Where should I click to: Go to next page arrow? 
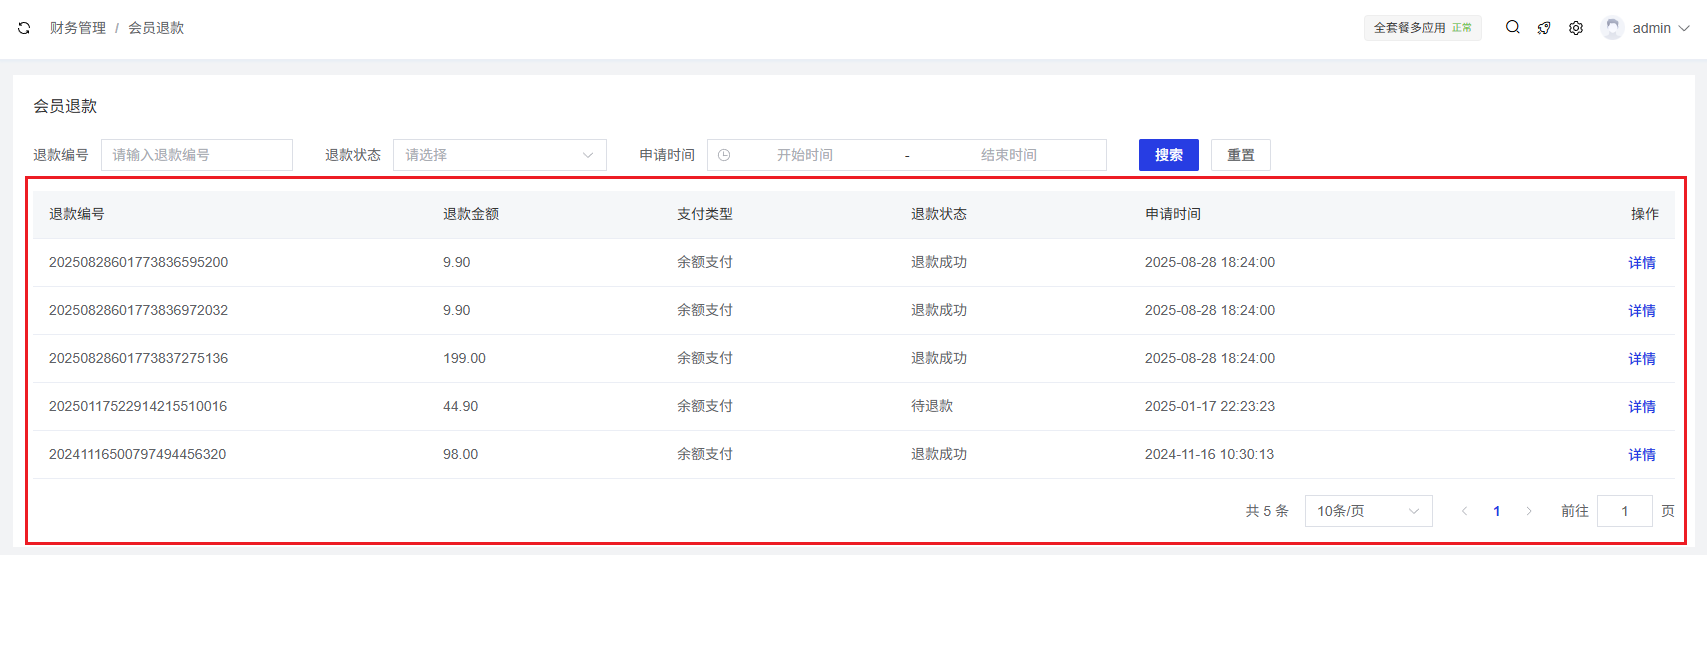tap(1529, 511)
